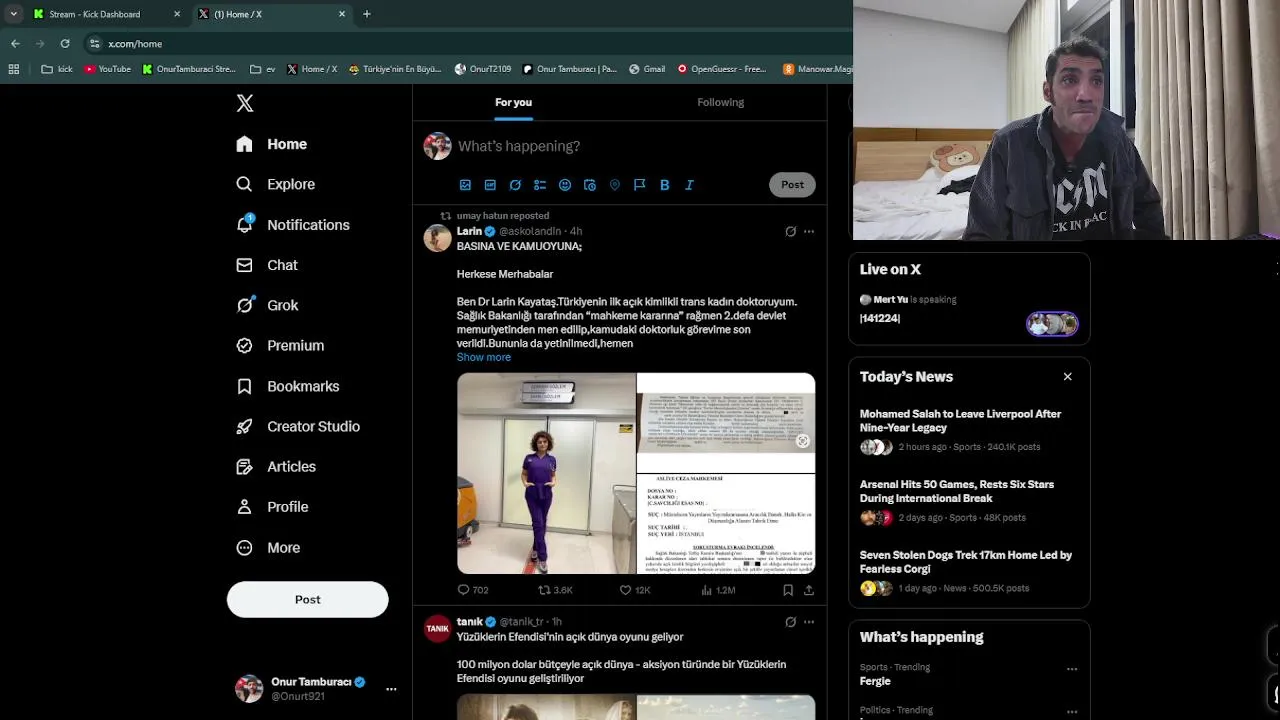Switch to the Following tab

tap(720, 102)
